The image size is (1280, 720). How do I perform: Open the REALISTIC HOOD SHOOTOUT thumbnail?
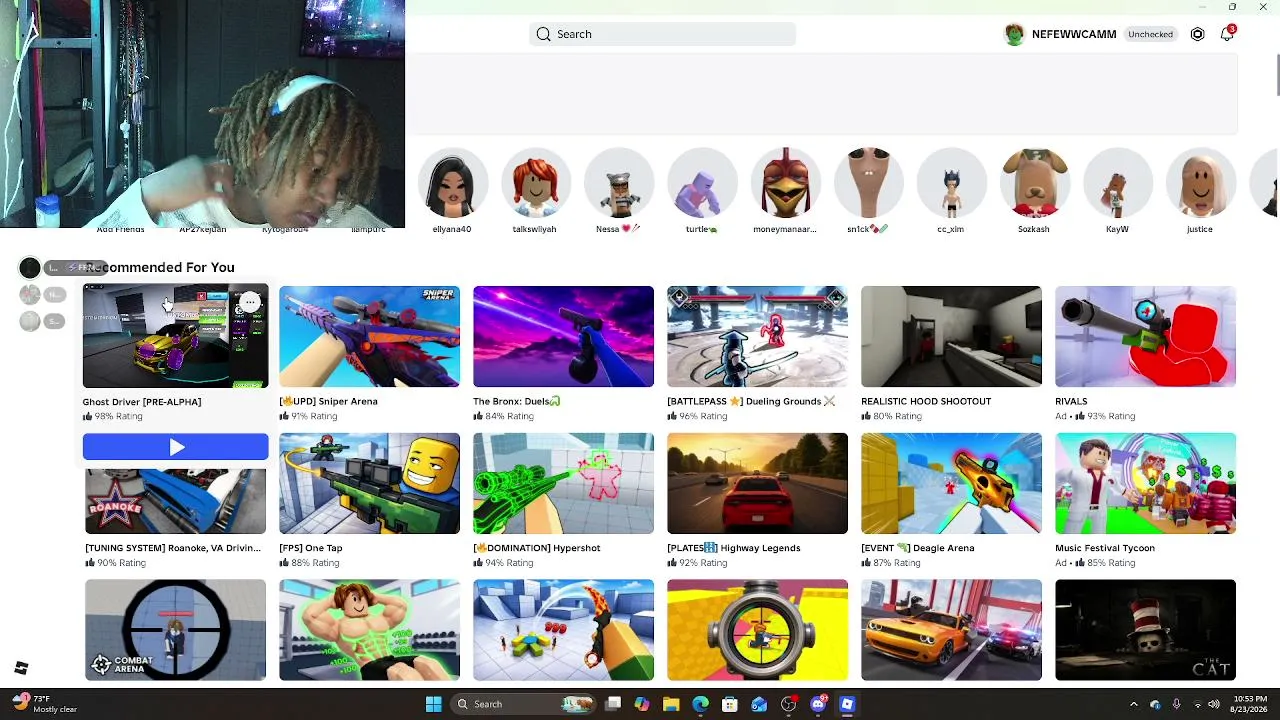pos(952,337)
